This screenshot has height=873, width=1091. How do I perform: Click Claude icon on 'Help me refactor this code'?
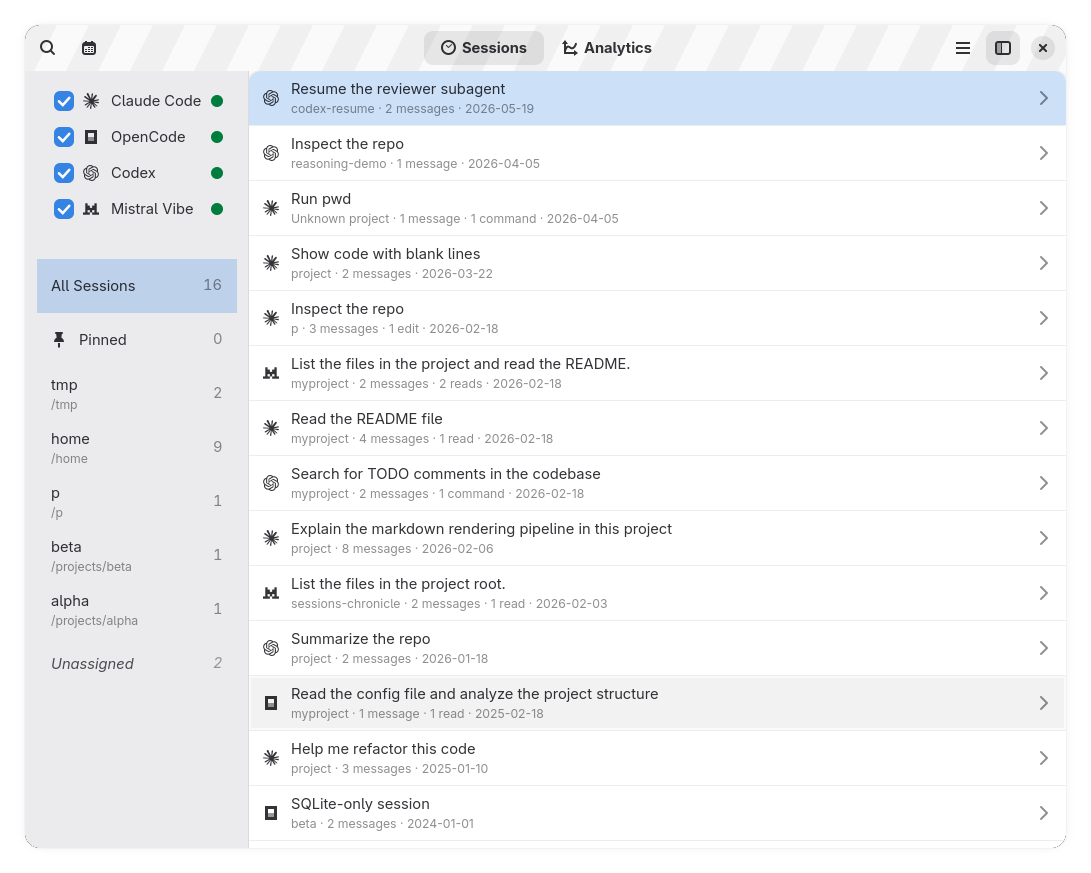(x=271, y=758)
